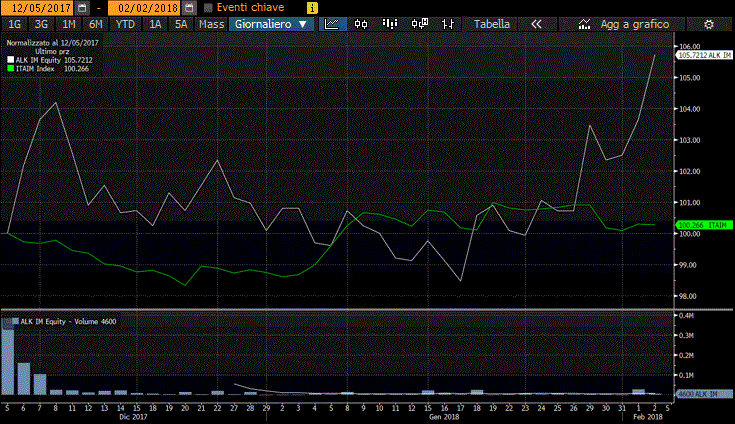Viewport: 735px width, 424px height.
Task: Select the YTD time range tab
Action: pyautogui.click(x=125, y=23)
